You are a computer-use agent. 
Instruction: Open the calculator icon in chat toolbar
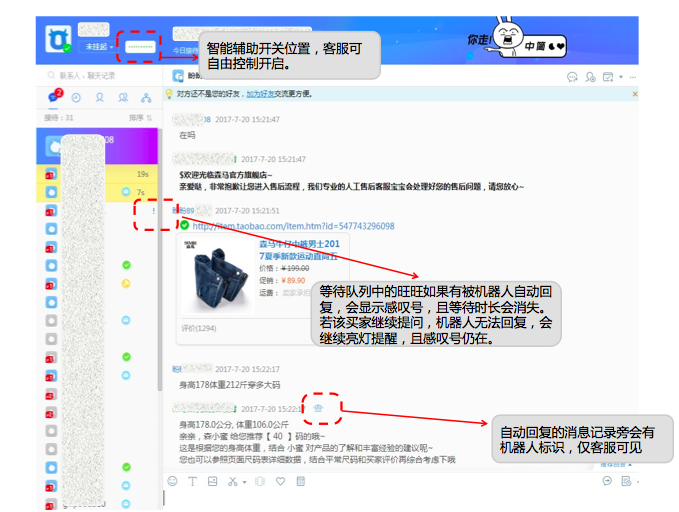[301, 481]
